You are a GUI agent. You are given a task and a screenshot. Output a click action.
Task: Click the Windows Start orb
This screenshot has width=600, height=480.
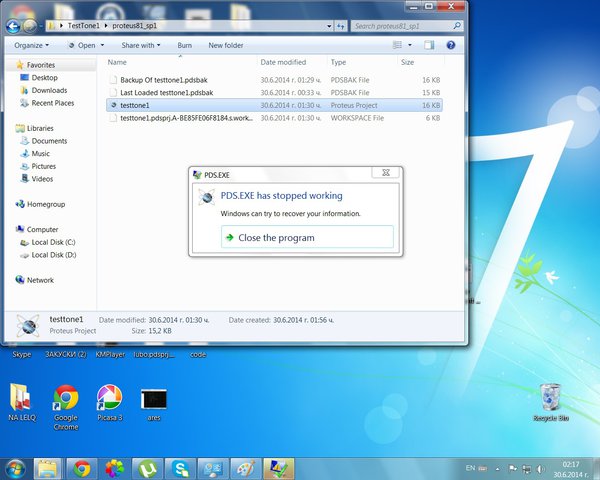[15, 469]
